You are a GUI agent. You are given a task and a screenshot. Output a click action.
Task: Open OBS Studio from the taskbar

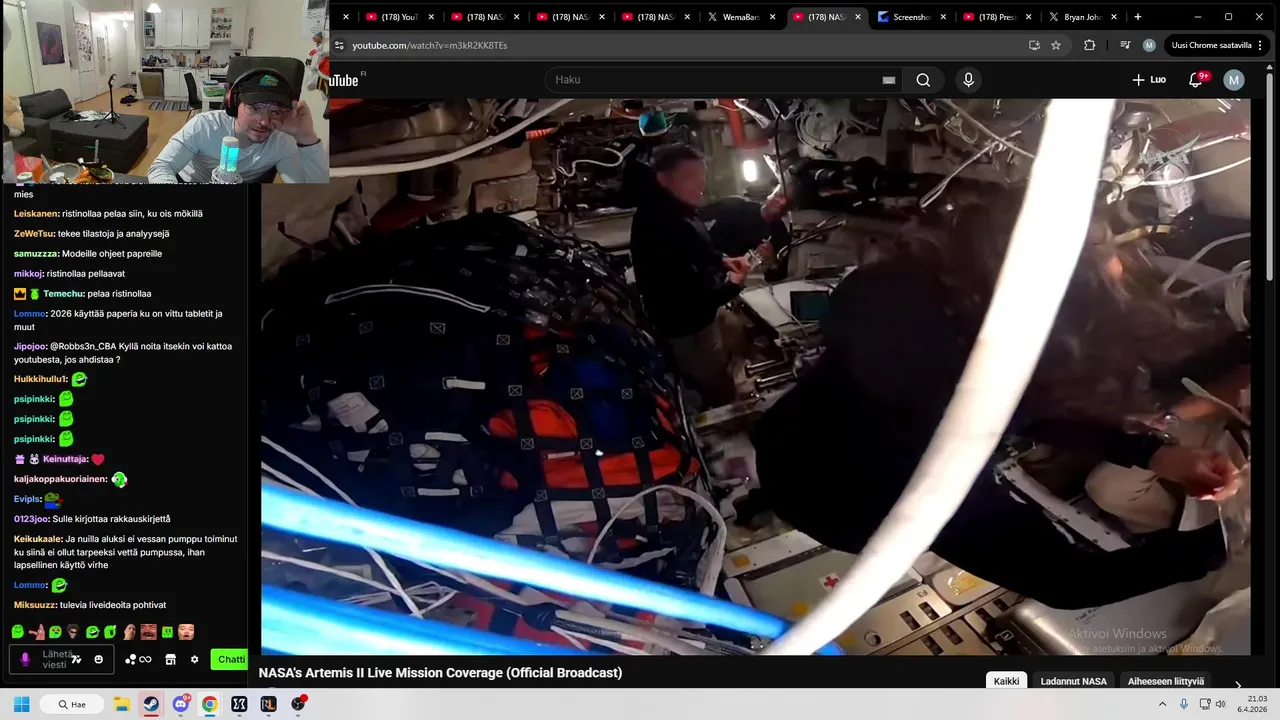point(298,704)
